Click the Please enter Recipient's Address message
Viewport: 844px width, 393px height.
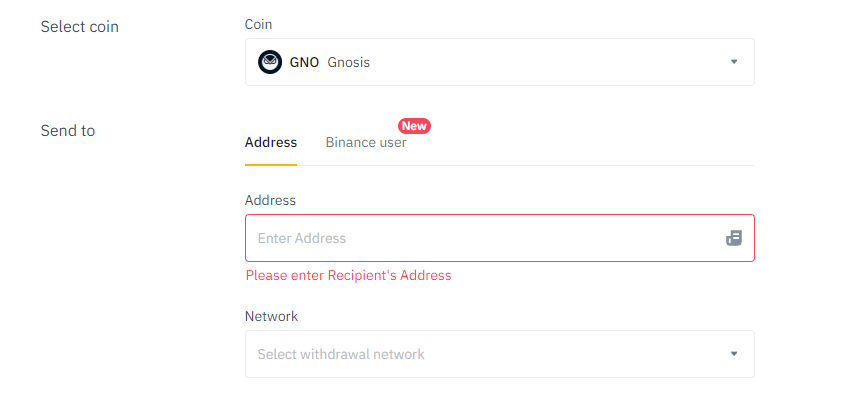click(x=348, y=276)
